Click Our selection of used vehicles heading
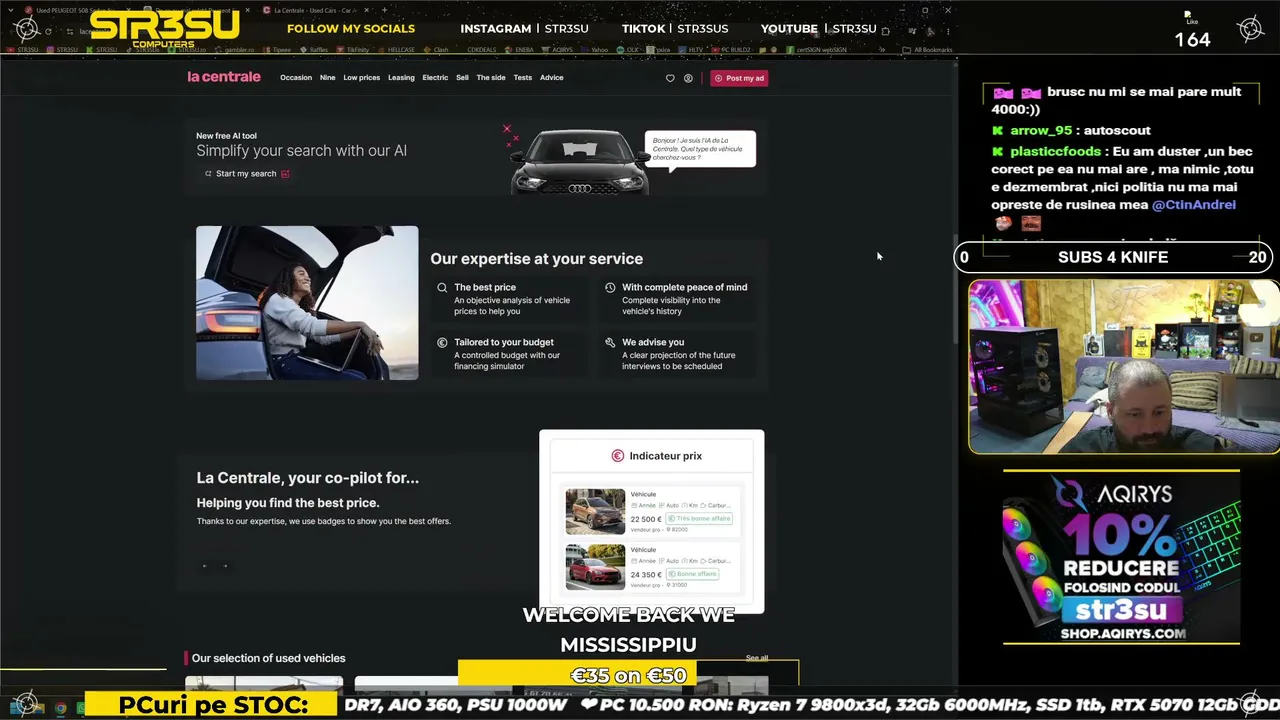The height and width of the screenshot is (720, 1280). pos(268,658)
